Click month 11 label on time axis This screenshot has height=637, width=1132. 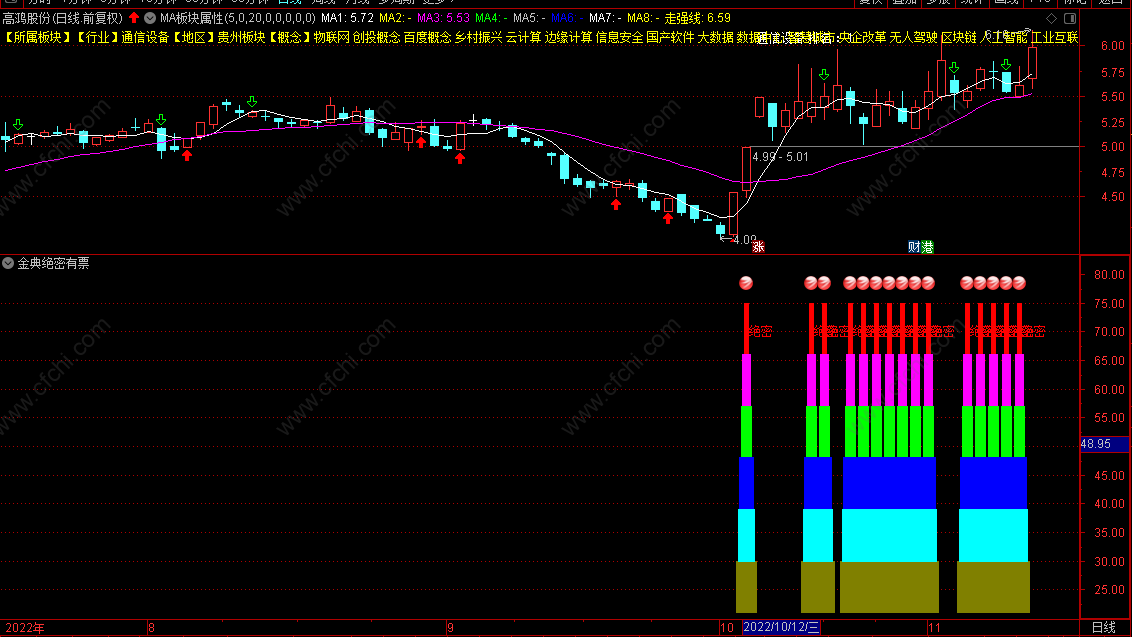click(x=935, y=628)
